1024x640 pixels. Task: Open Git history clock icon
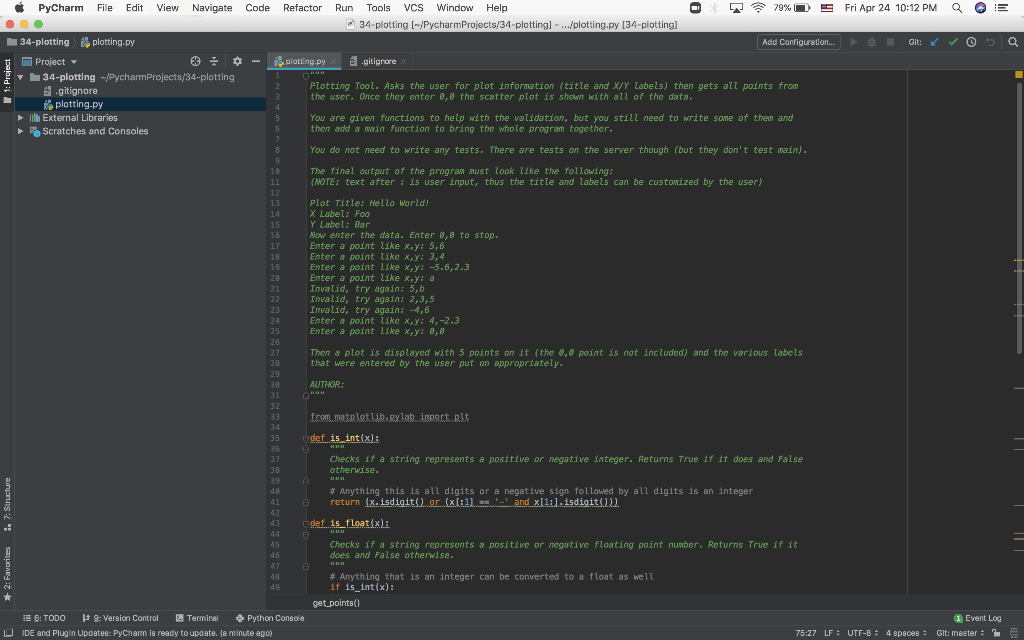pyautogui.click(x=970, y=42)
